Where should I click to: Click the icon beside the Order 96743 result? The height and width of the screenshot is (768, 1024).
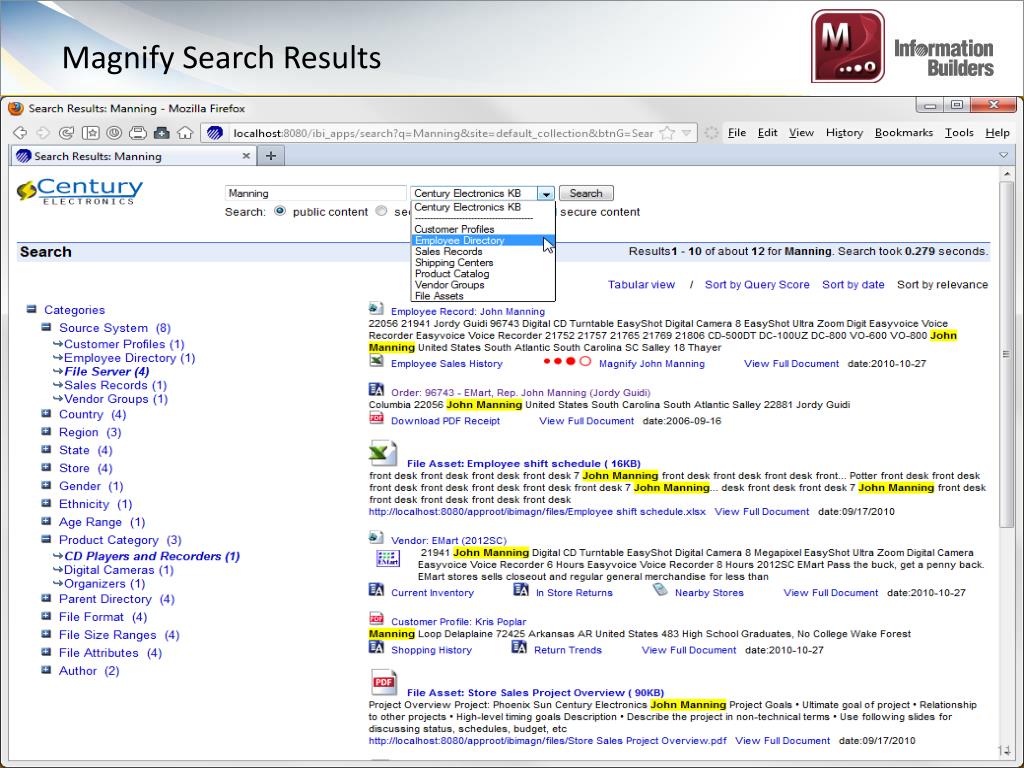376,390
